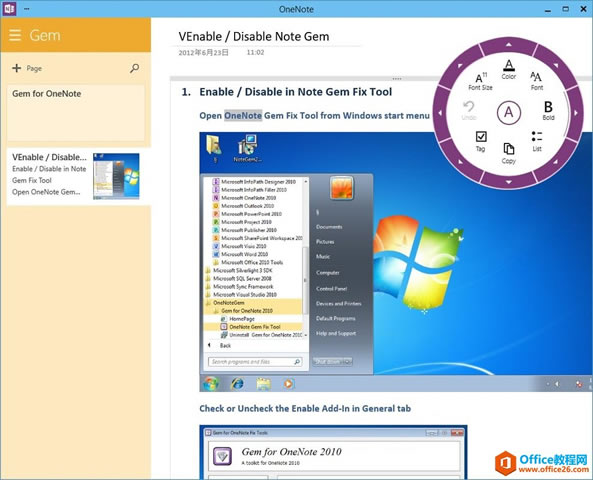Click the Page label next to plus
Viewport: 593px width, 480px height.
click(x=34, y=68)
